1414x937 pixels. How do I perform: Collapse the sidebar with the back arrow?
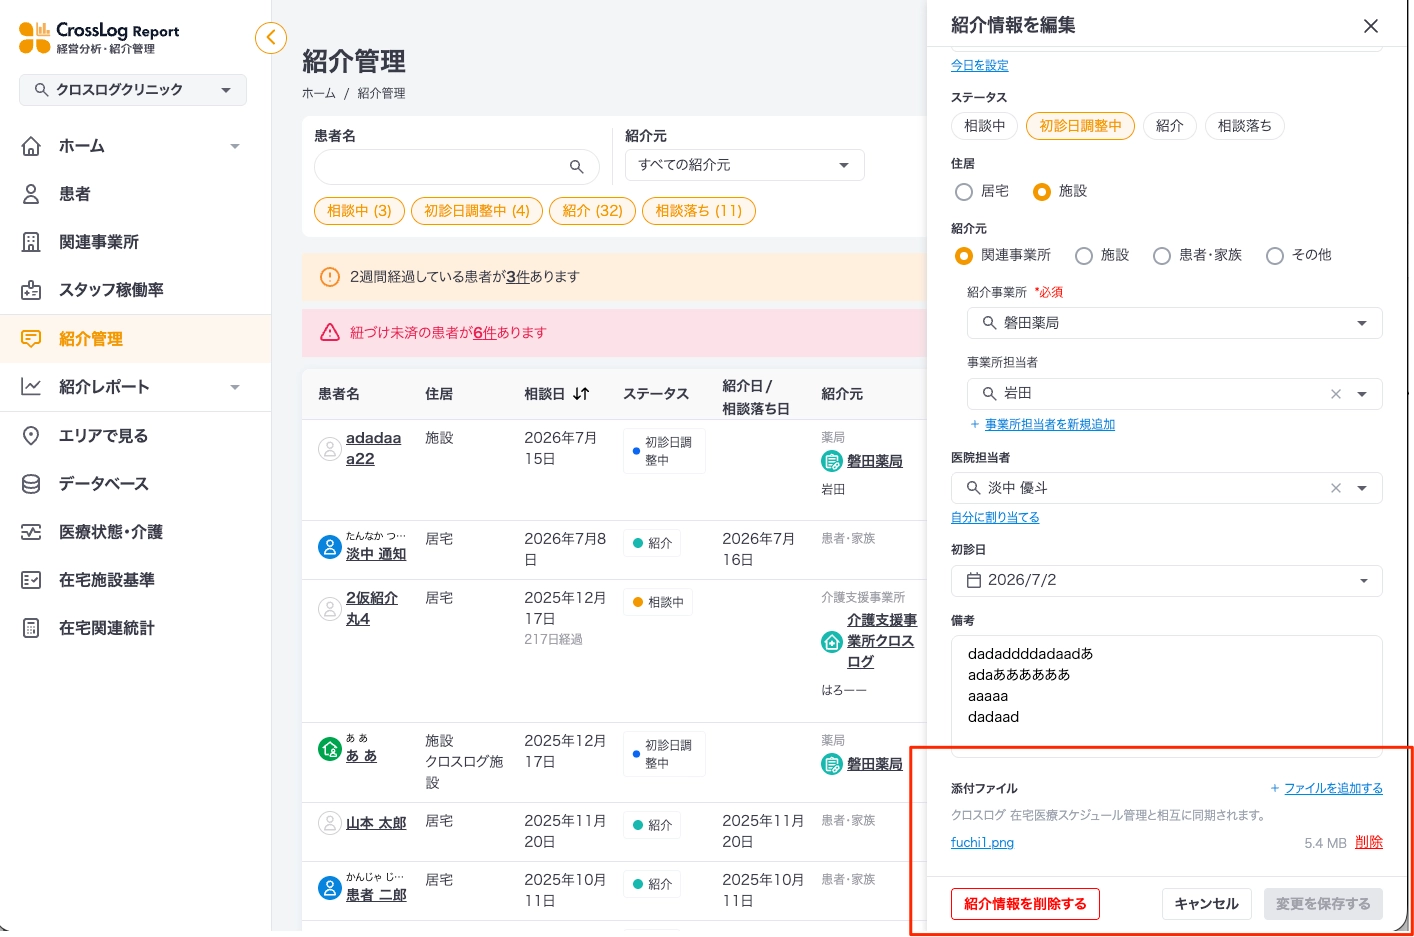point(271,38)
